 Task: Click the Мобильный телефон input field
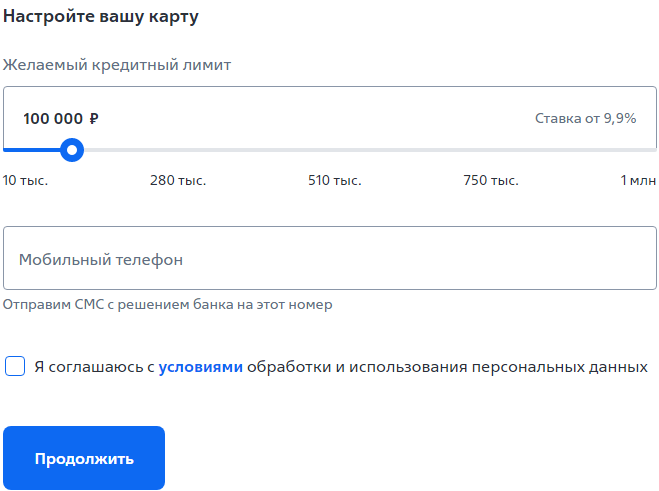(330, 258)
